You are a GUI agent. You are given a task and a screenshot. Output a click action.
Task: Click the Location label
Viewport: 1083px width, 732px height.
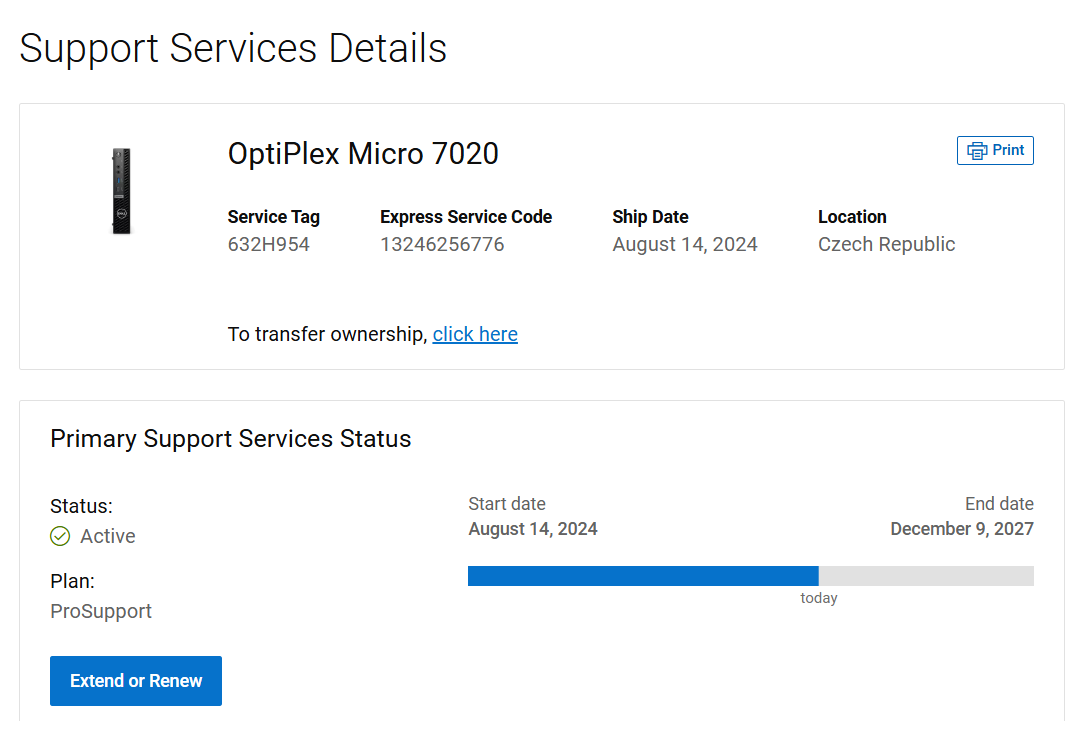tap(852, 217)
